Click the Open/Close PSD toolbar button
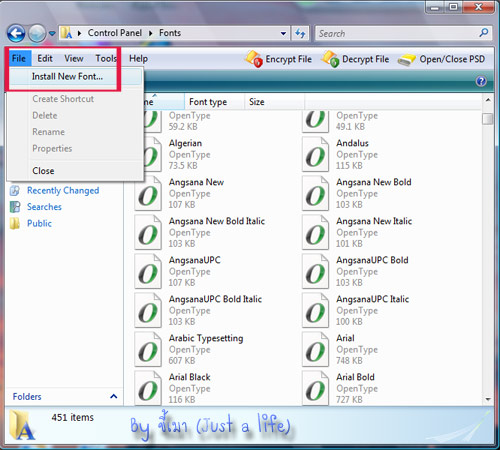This screenshot has height=450, width=500. pos(441,59)
